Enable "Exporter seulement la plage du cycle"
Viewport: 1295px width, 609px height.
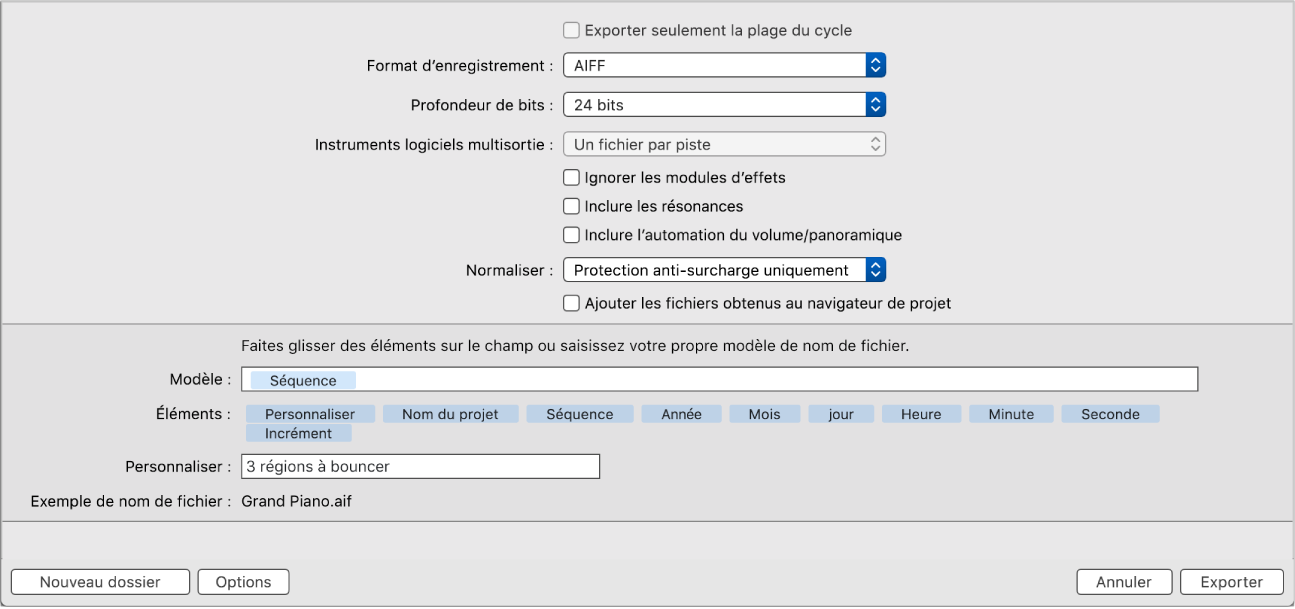(571, 30)
